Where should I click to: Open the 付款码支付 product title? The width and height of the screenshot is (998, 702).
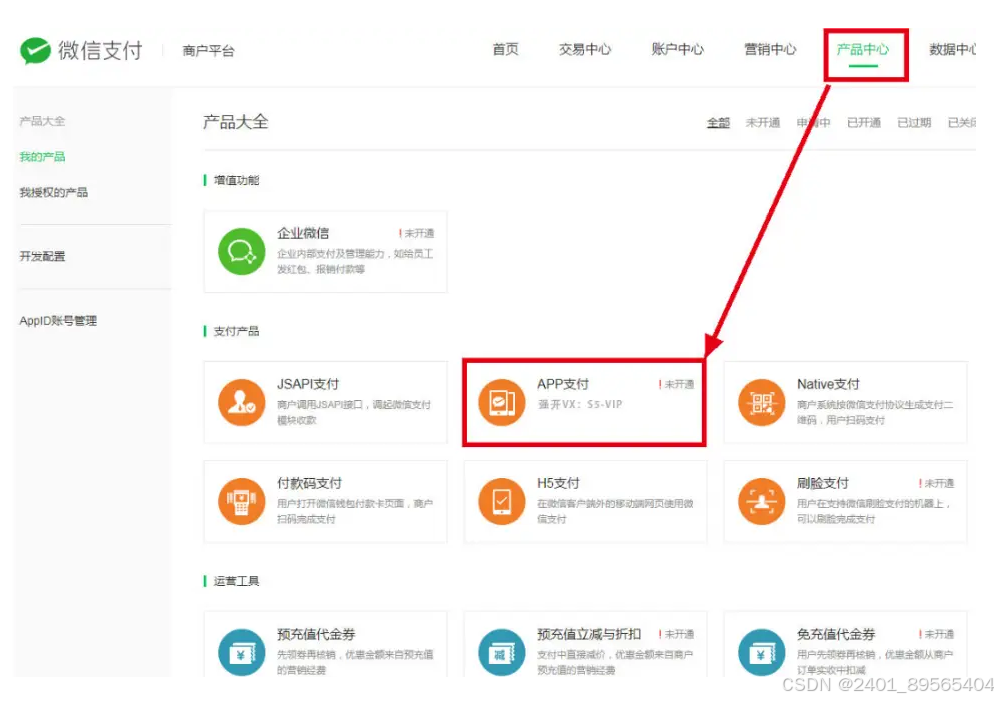coord(309,484)
